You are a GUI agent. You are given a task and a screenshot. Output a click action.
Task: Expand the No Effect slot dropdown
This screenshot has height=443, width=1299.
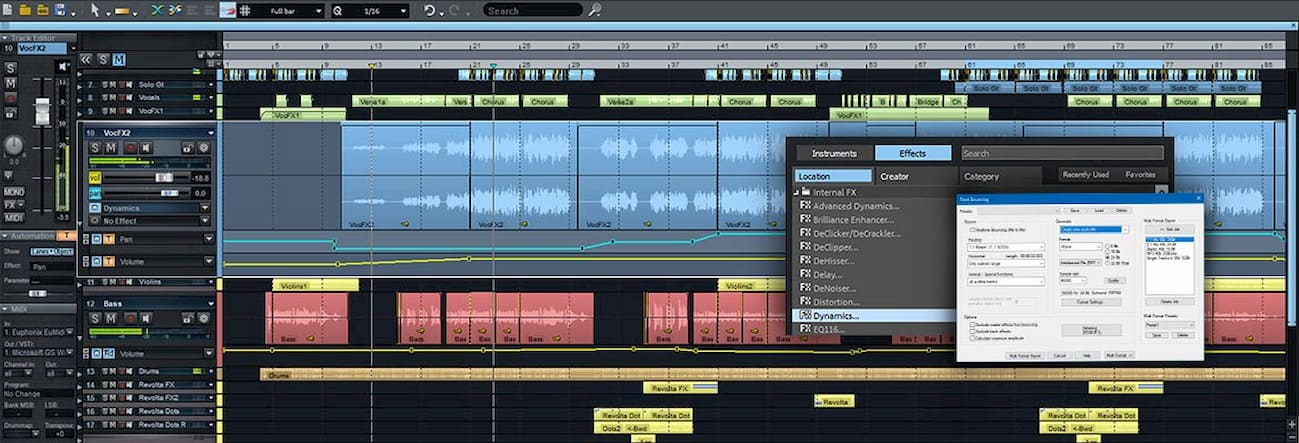point(205,220)
